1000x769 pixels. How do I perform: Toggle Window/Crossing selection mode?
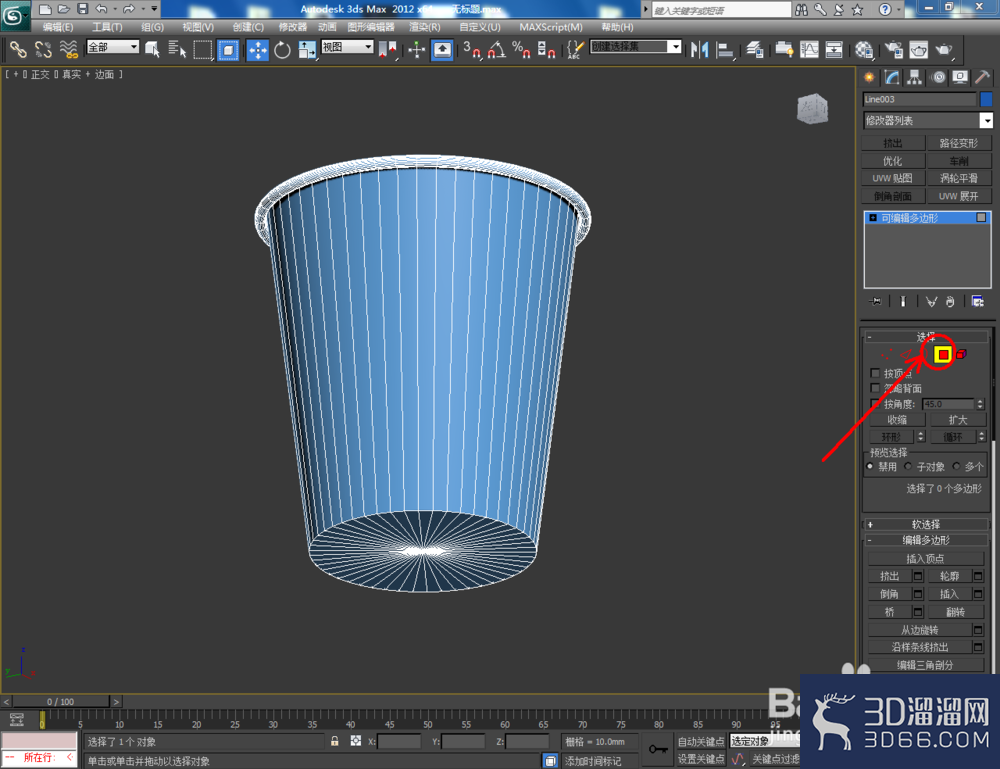pos(228,50)
